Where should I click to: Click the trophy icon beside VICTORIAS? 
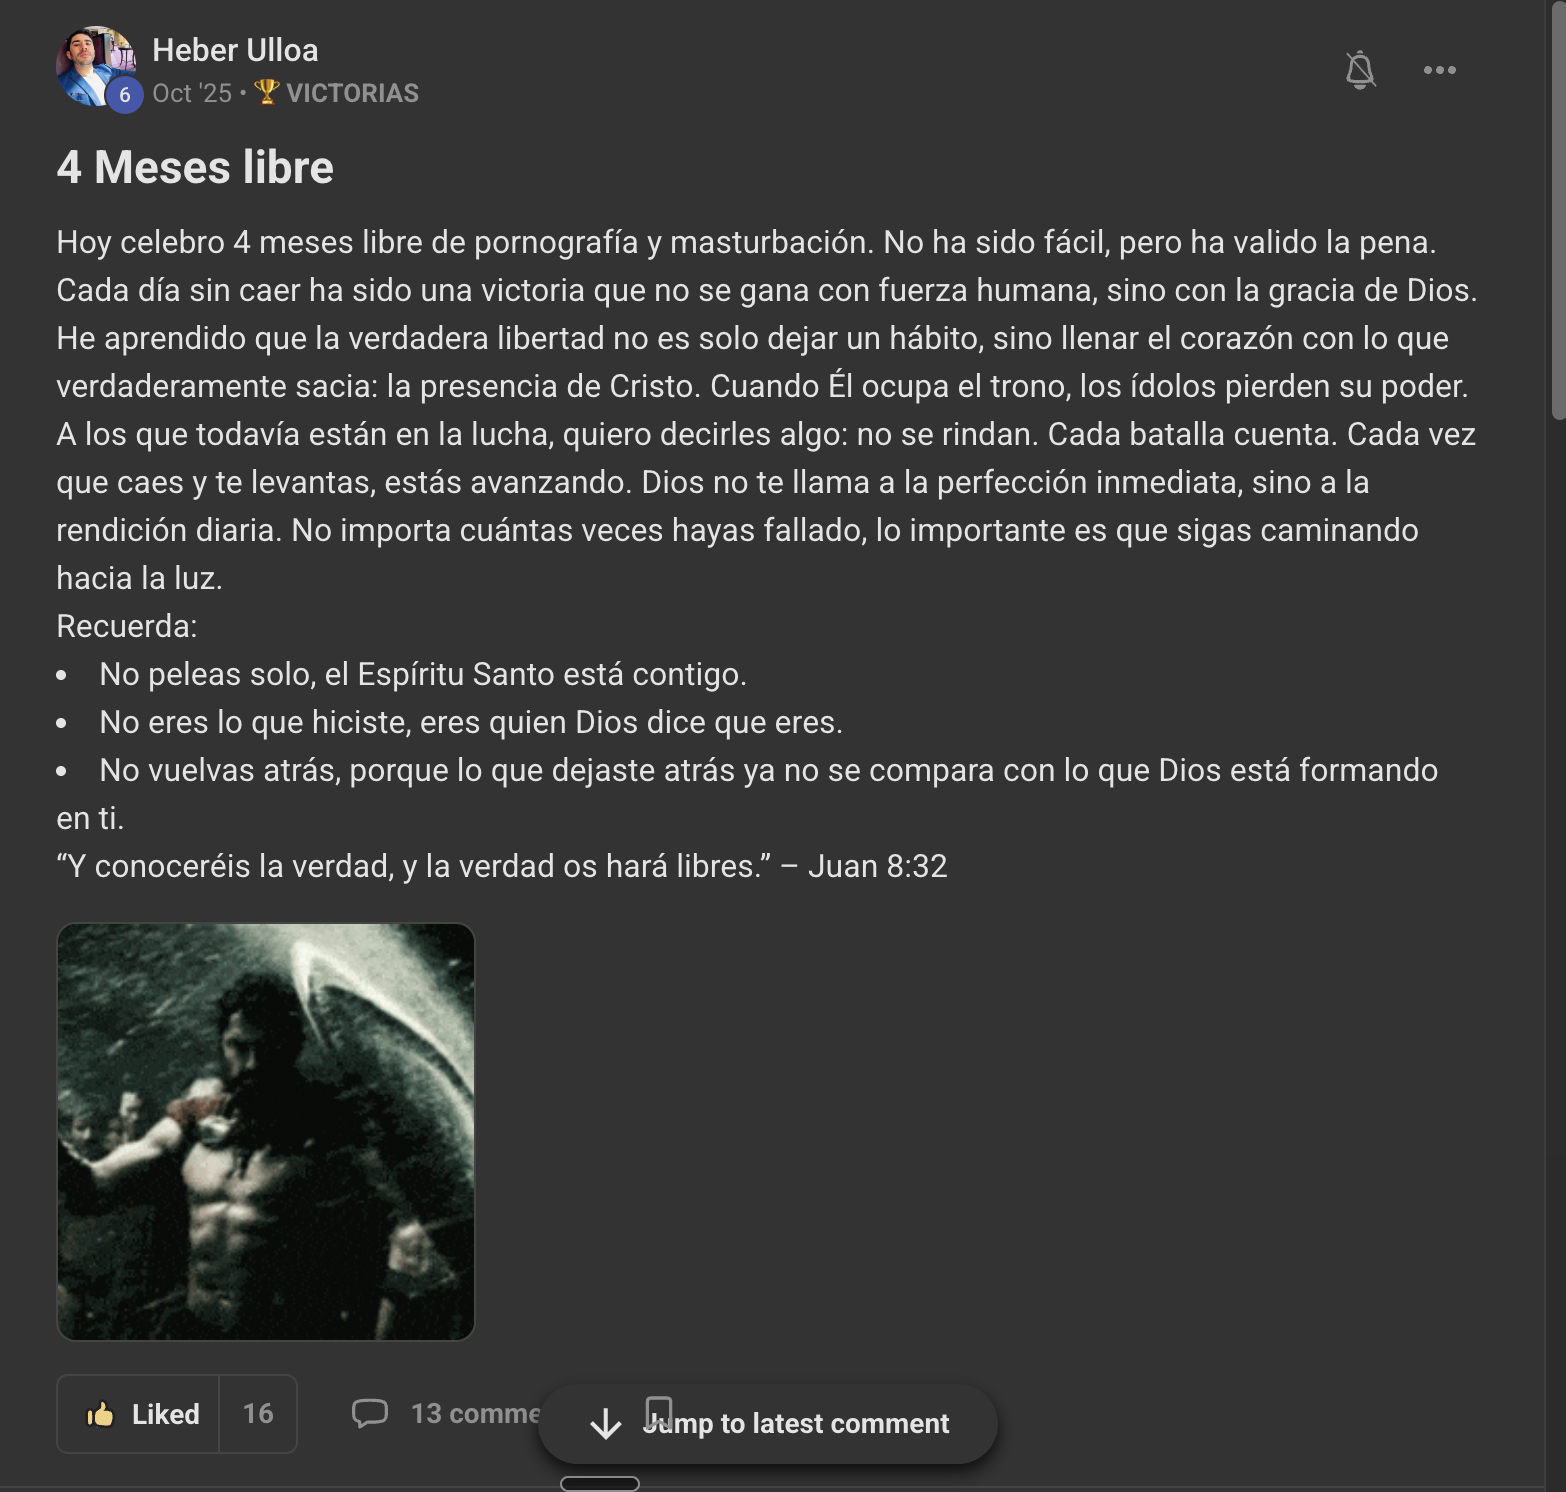click(266, 92)
